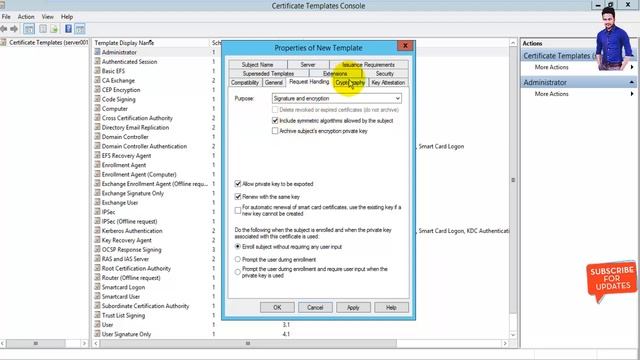Click the console tree's horizontal scrollbar thumb
The height and width of the screenshot is (360, 640).
(36, 344)
